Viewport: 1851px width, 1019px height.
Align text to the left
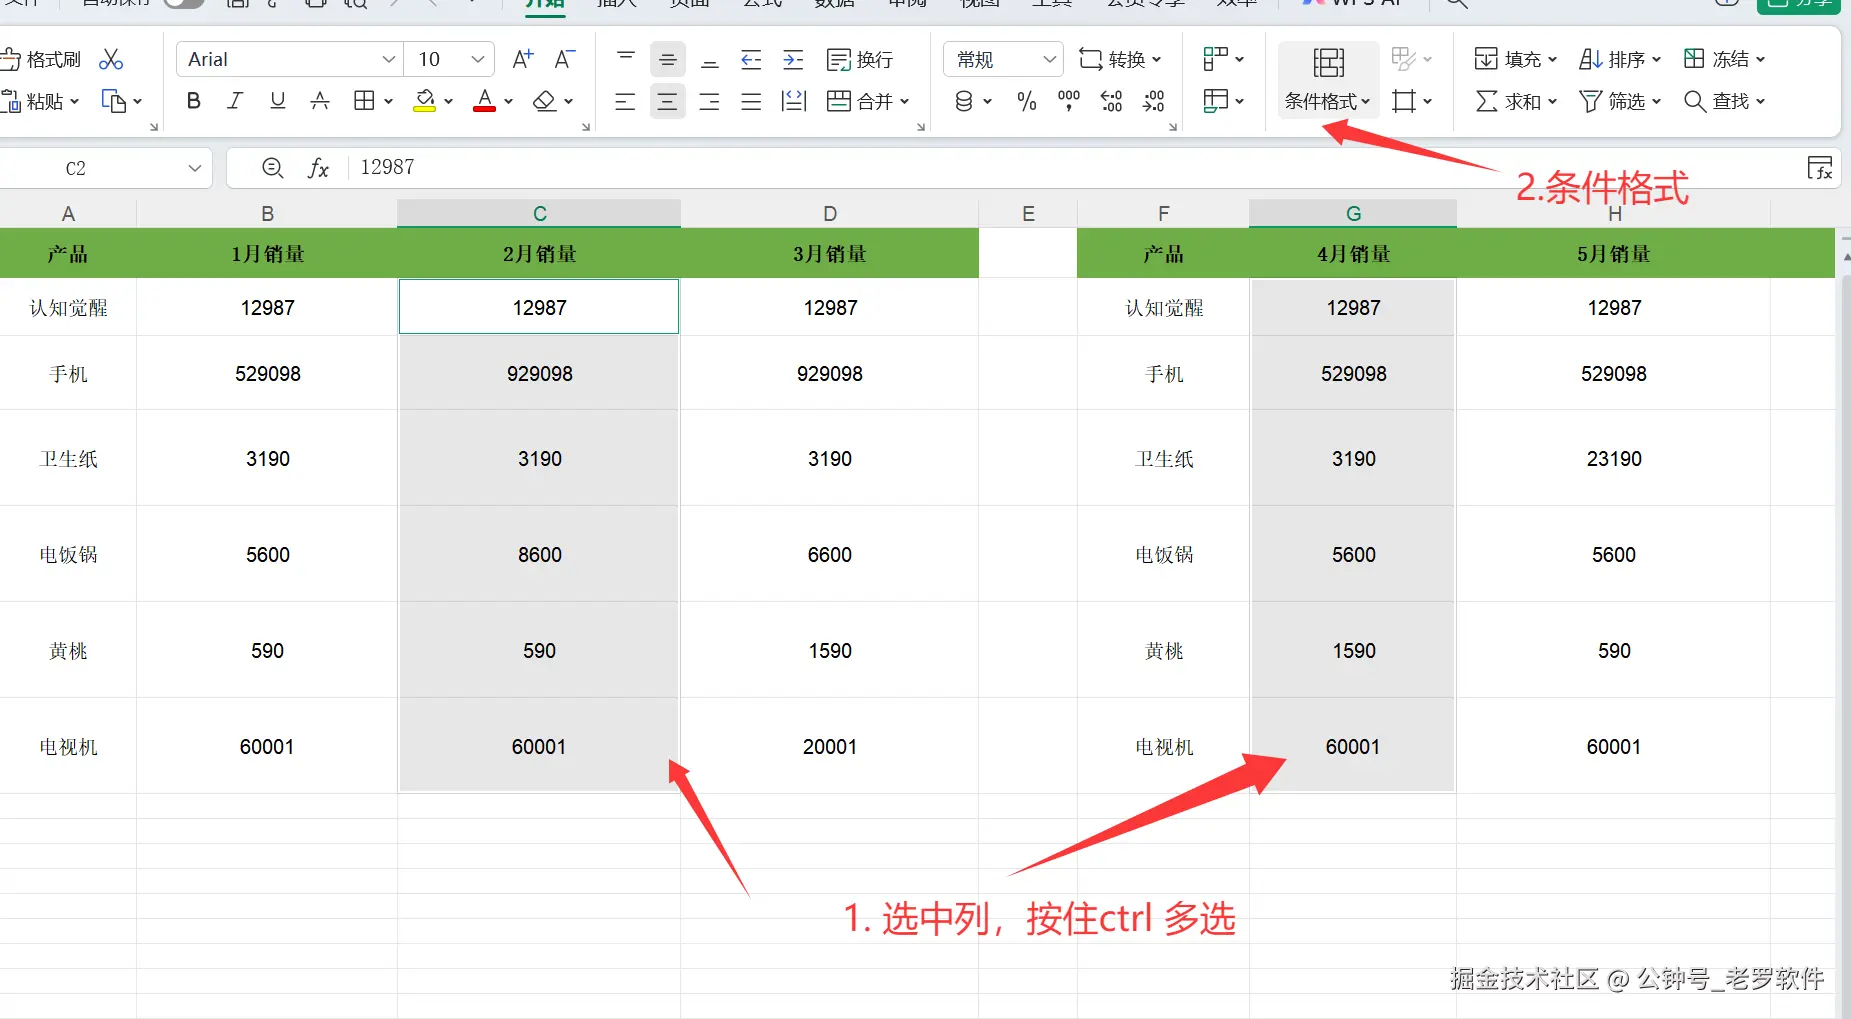coord(625,101)
